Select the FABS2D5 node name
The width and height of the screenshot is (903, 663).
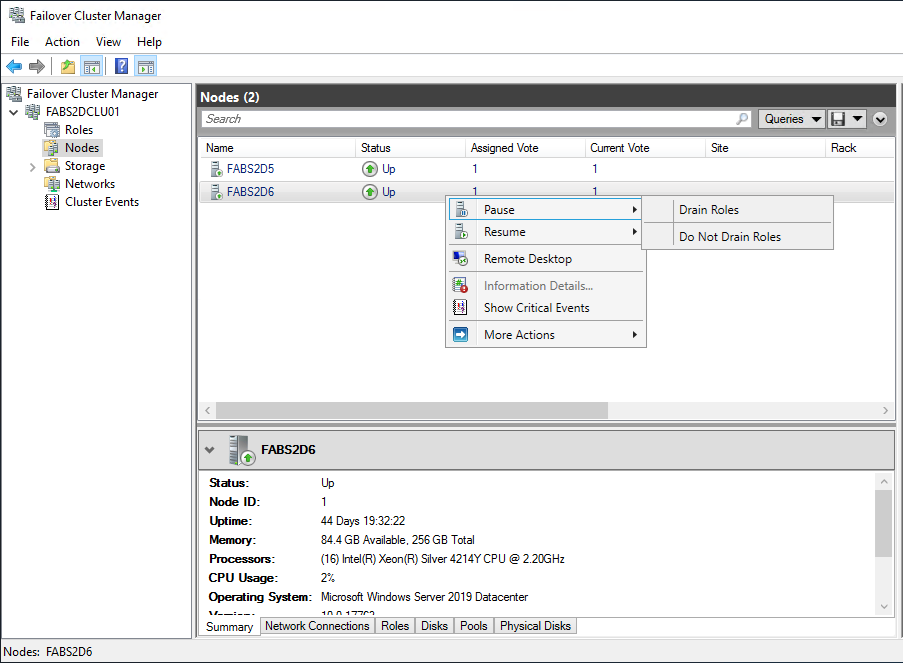(x=251, y=169)
